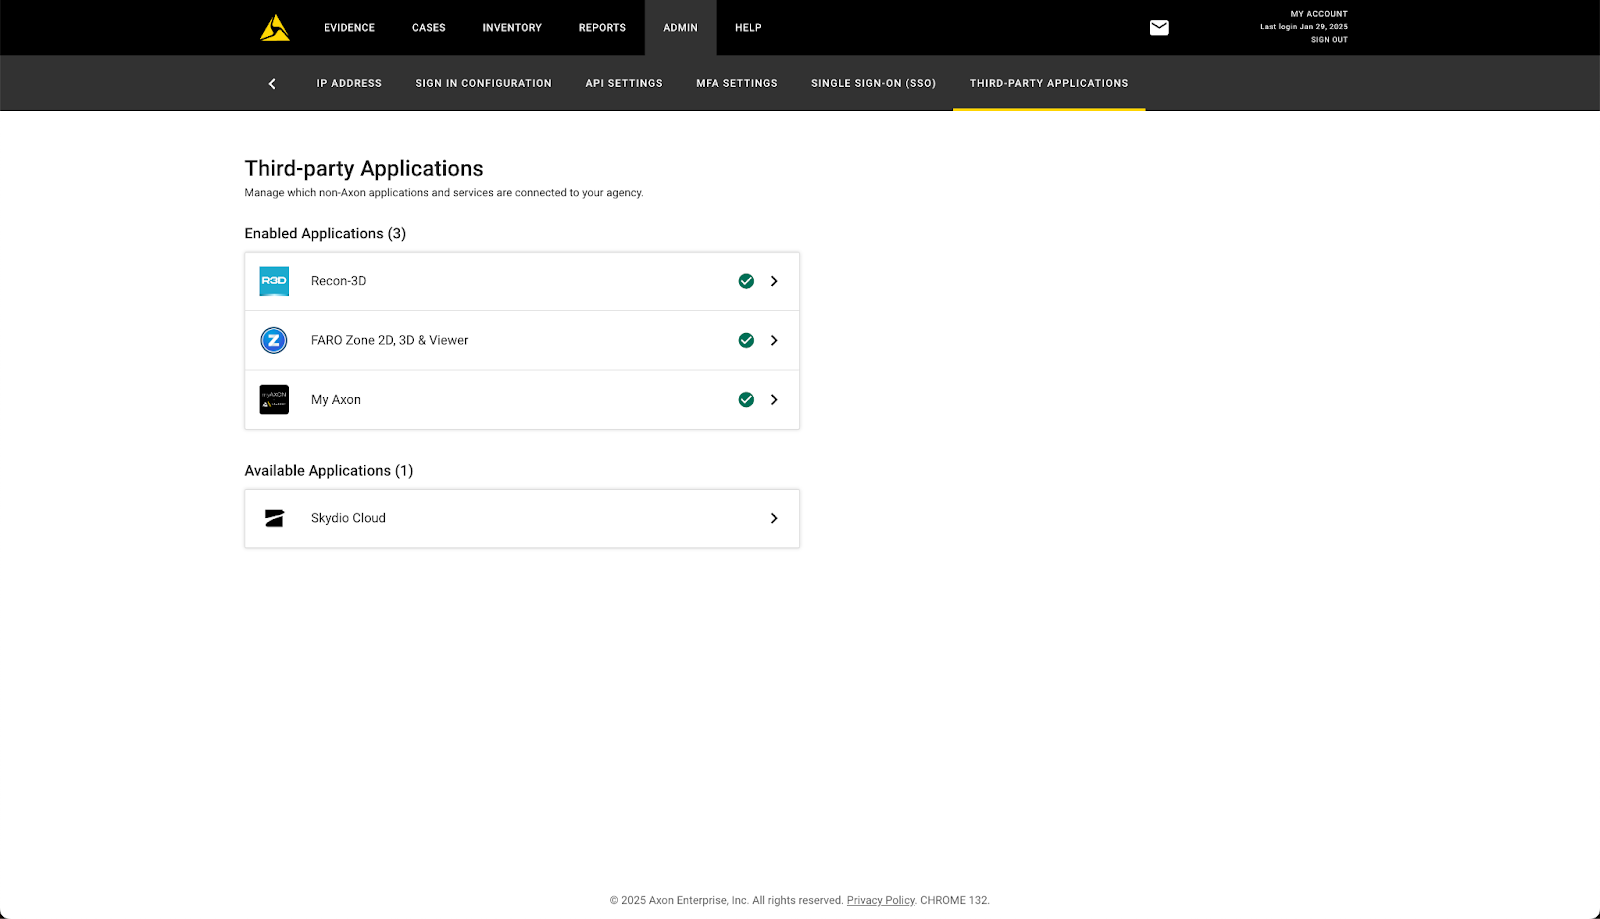Open the Cases menu

coord(429,28)
